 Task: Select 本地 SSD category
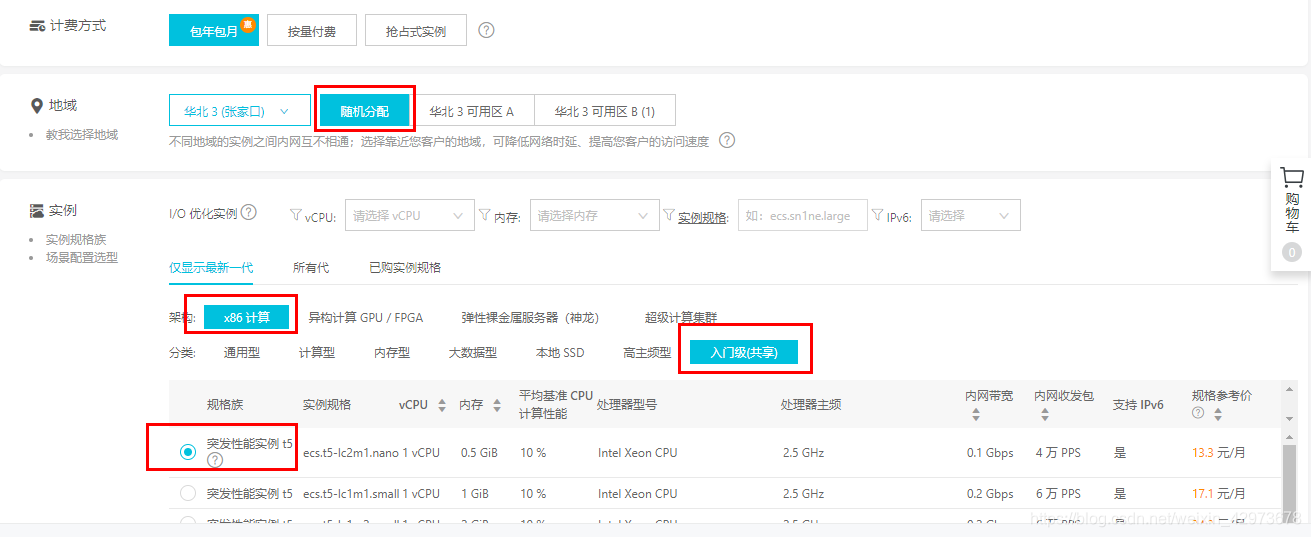(560, 352)
